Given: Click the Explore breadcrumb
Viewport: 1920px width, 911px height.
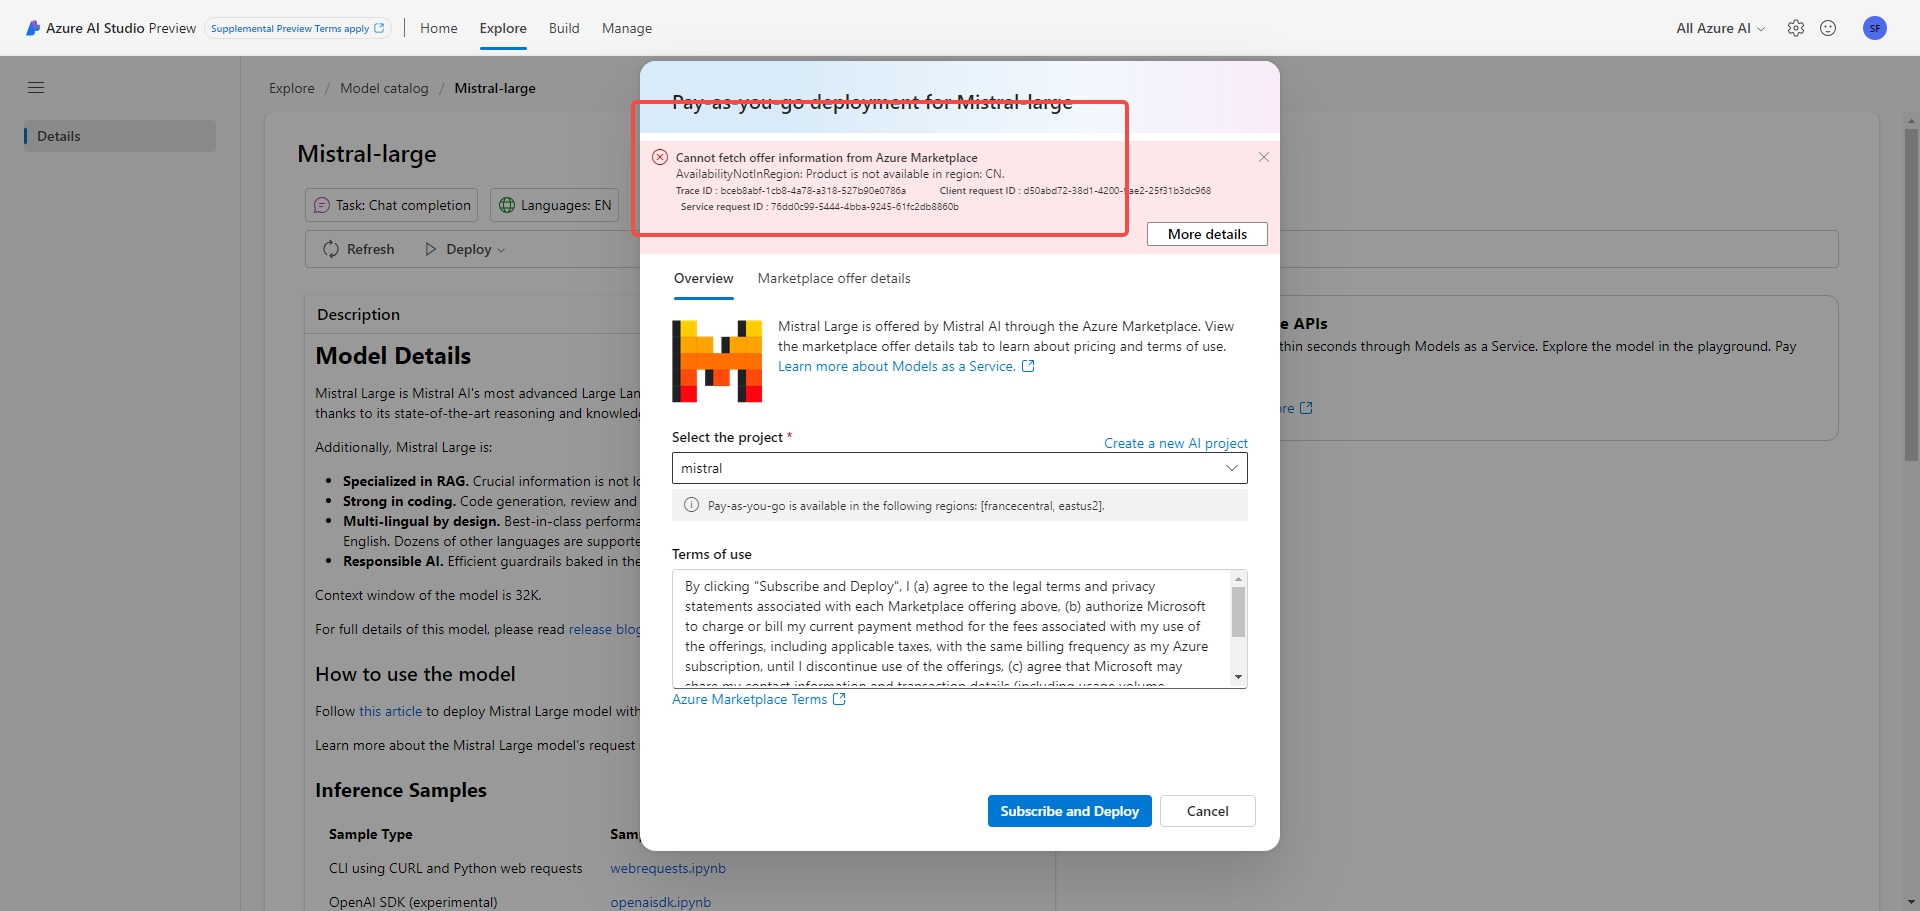Looking at the screenshot, I should pos(292,88).
